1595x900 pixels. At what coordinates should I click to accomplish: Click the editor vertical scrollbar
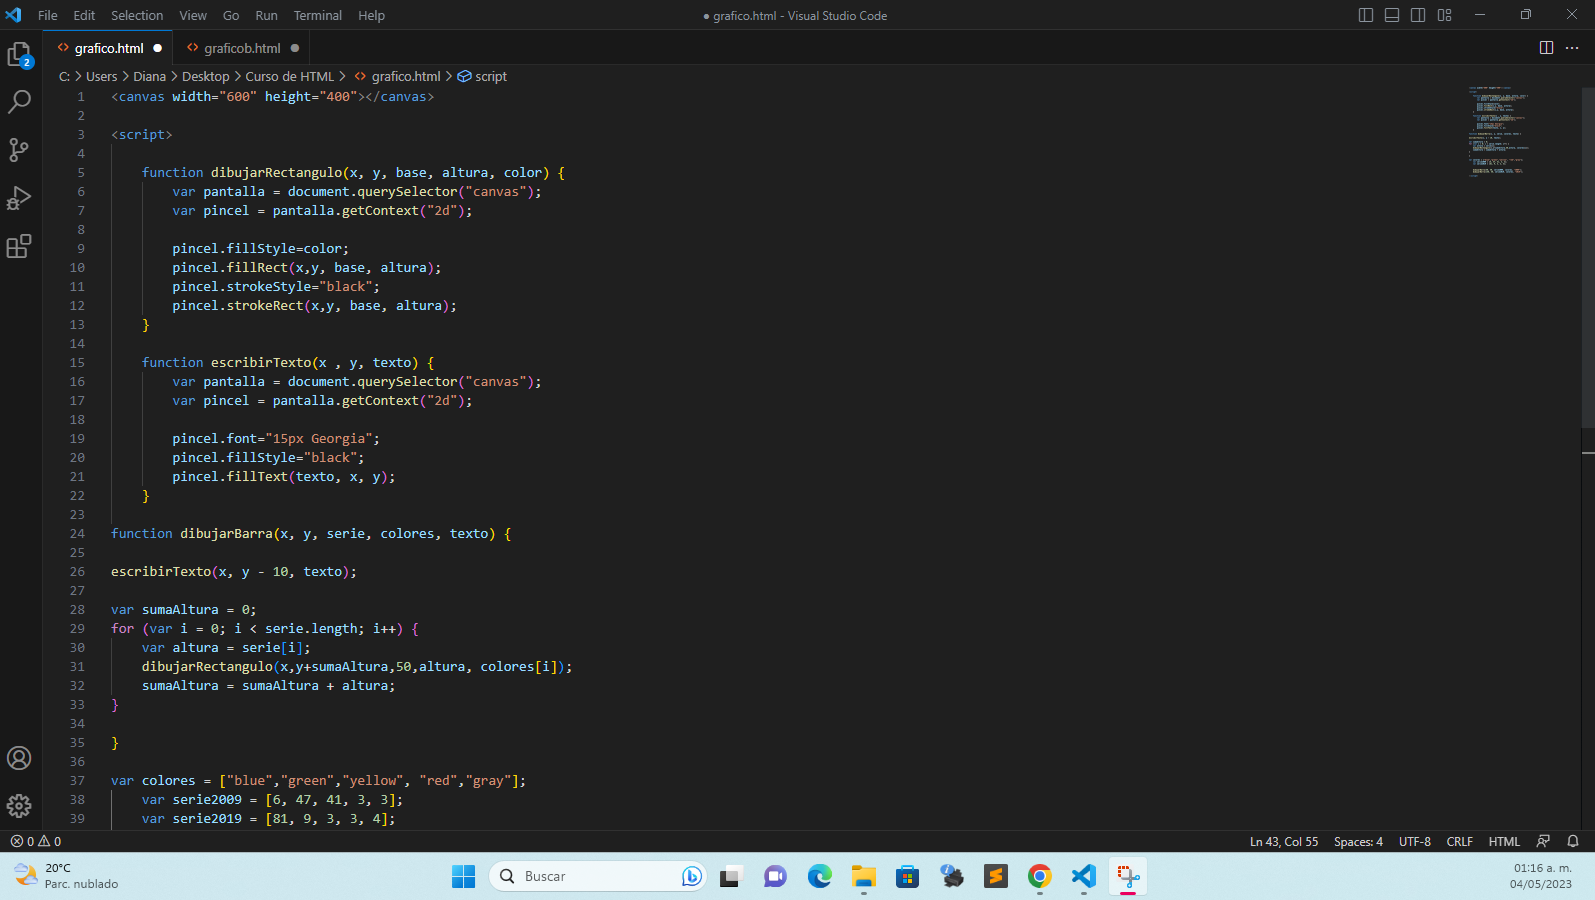click(1588, 258)
